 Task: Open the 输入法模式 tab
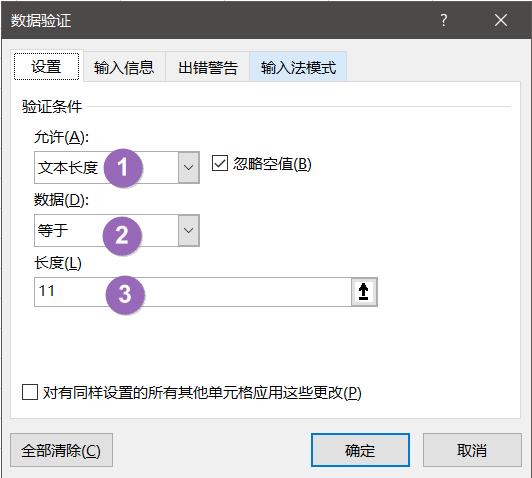[x=298, y=67]
